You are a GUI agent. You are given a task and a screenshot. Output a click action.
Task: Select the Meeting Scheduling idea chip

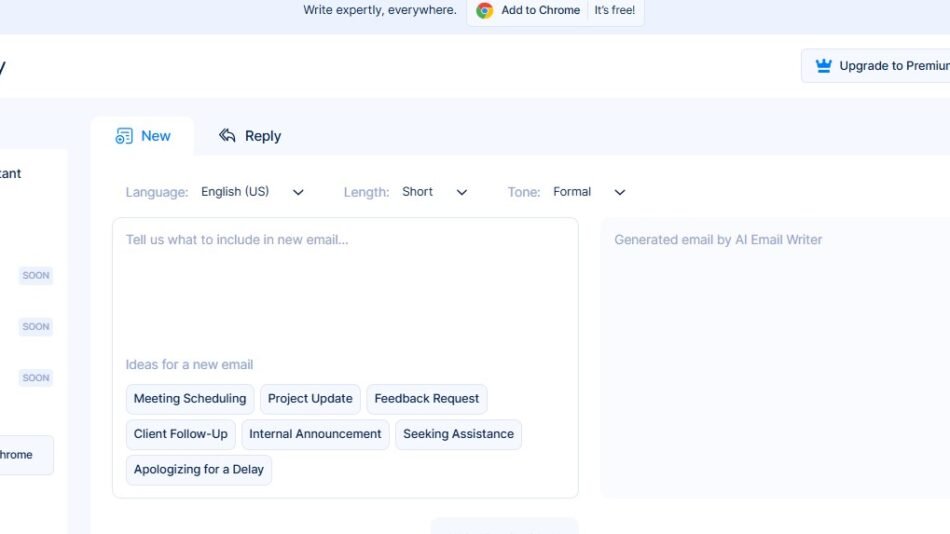(190, 399)
